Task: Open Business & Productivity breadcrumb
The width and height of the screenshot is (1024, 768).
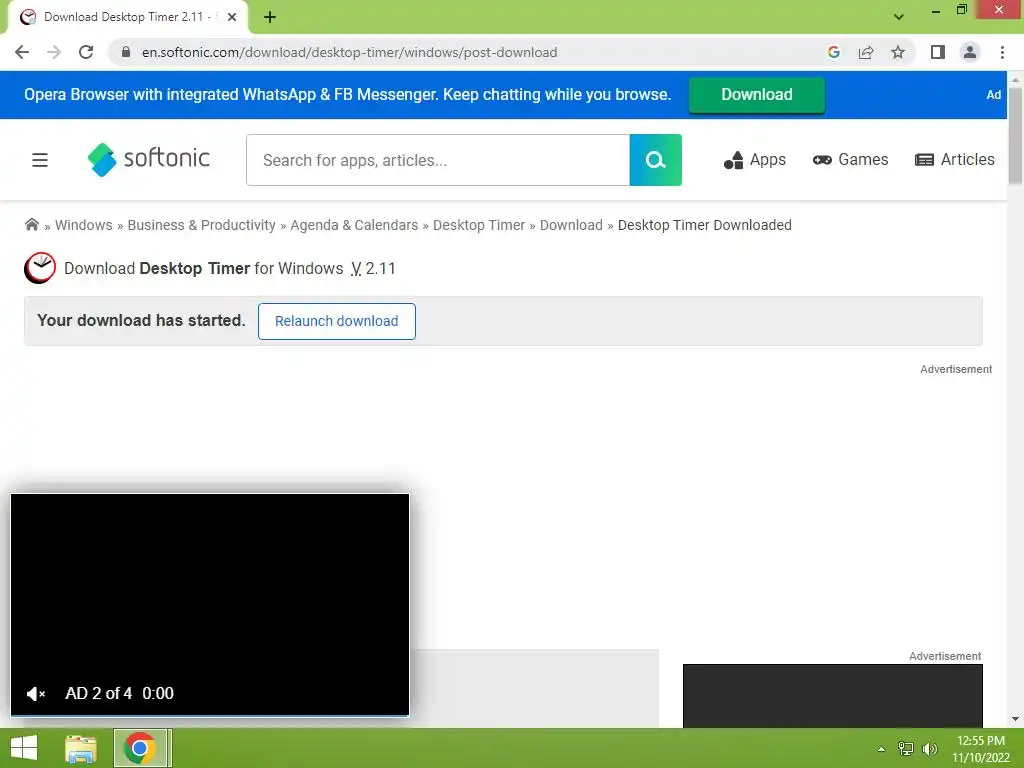Action: [201, 225]
